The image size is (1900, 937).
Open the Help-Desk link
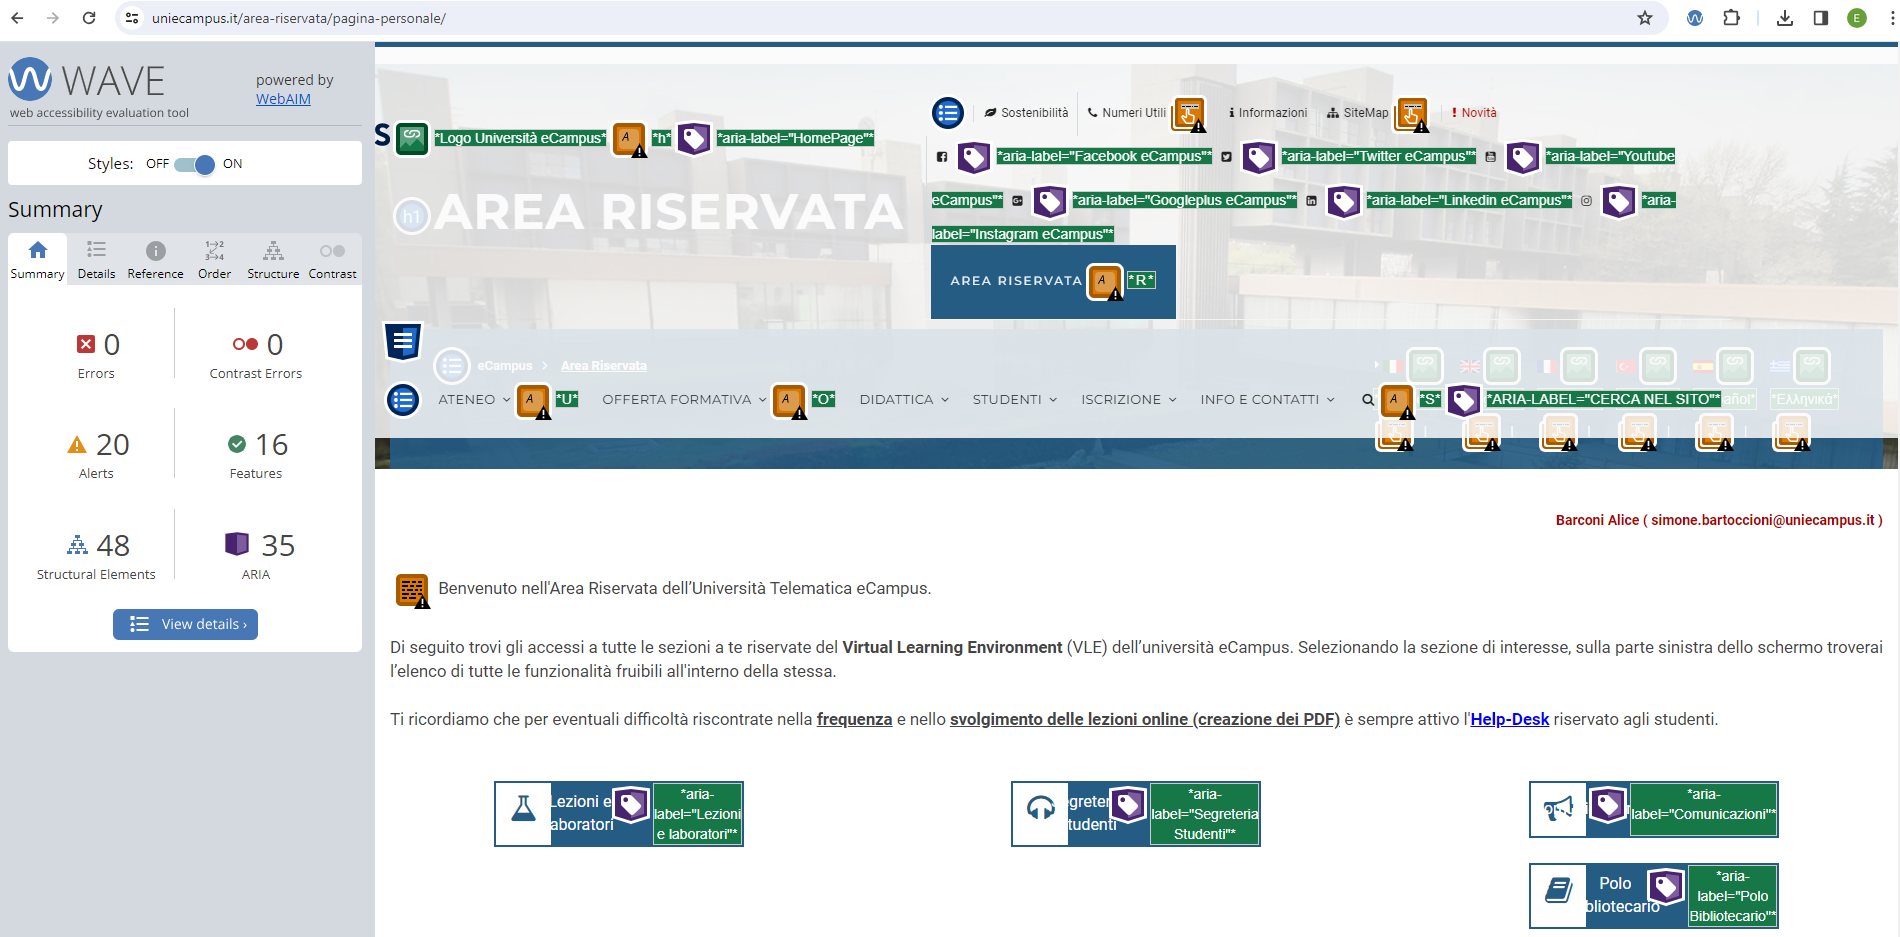point(1509,719)
